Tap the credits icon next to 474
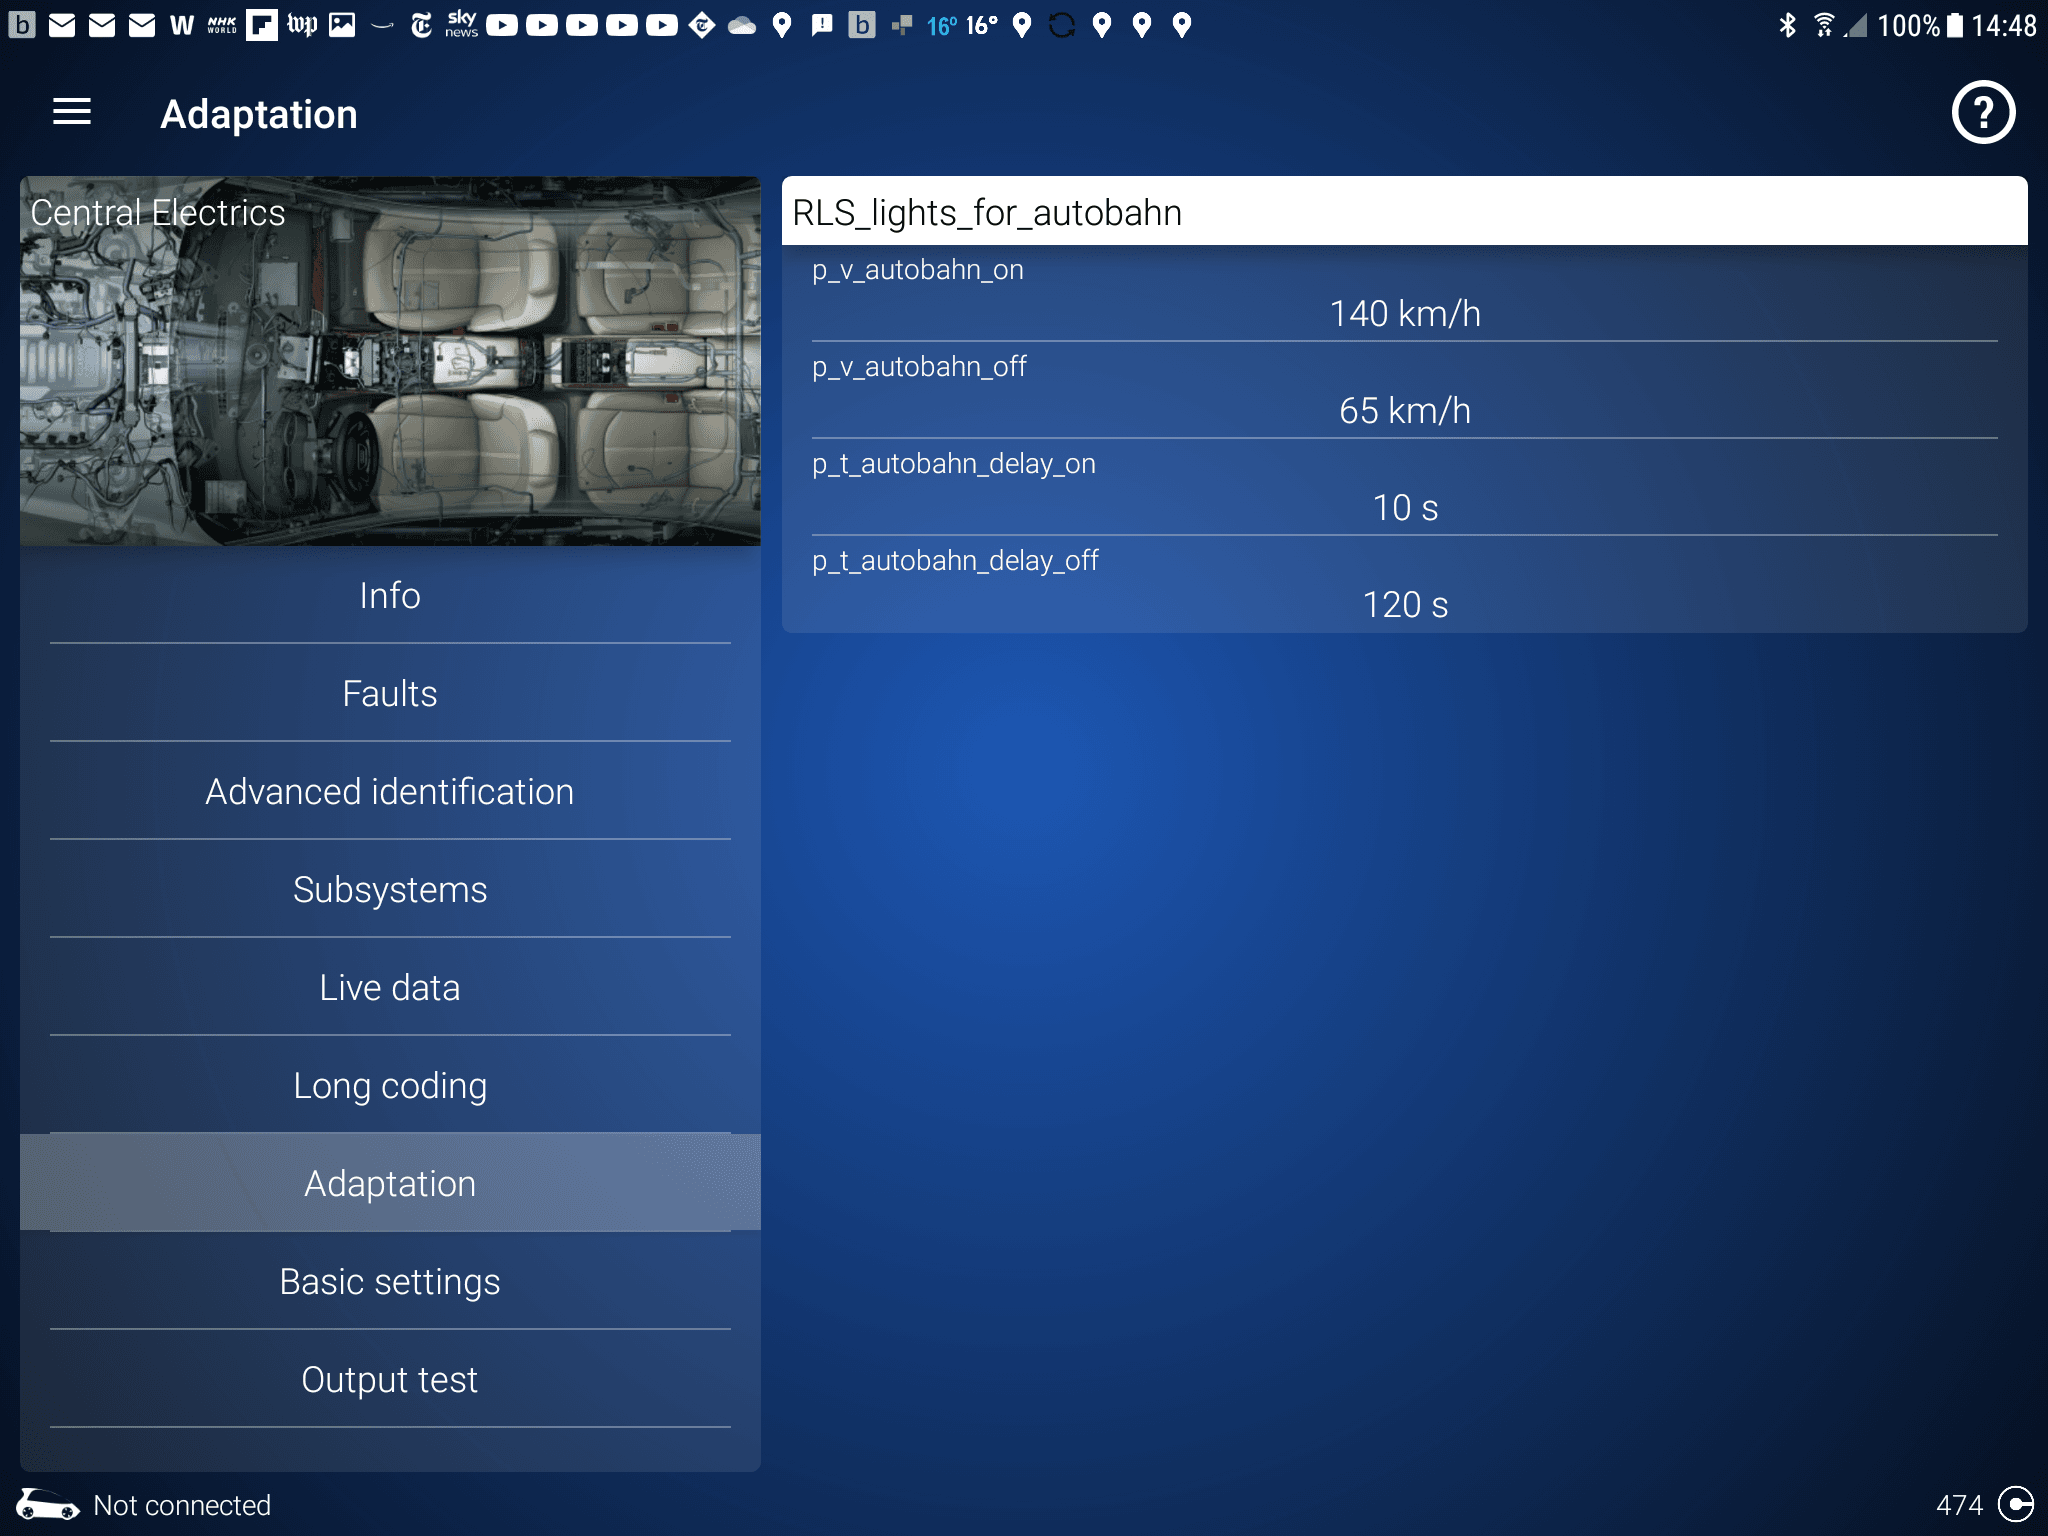The image size is (2048, 1536). [2014, 1504]
